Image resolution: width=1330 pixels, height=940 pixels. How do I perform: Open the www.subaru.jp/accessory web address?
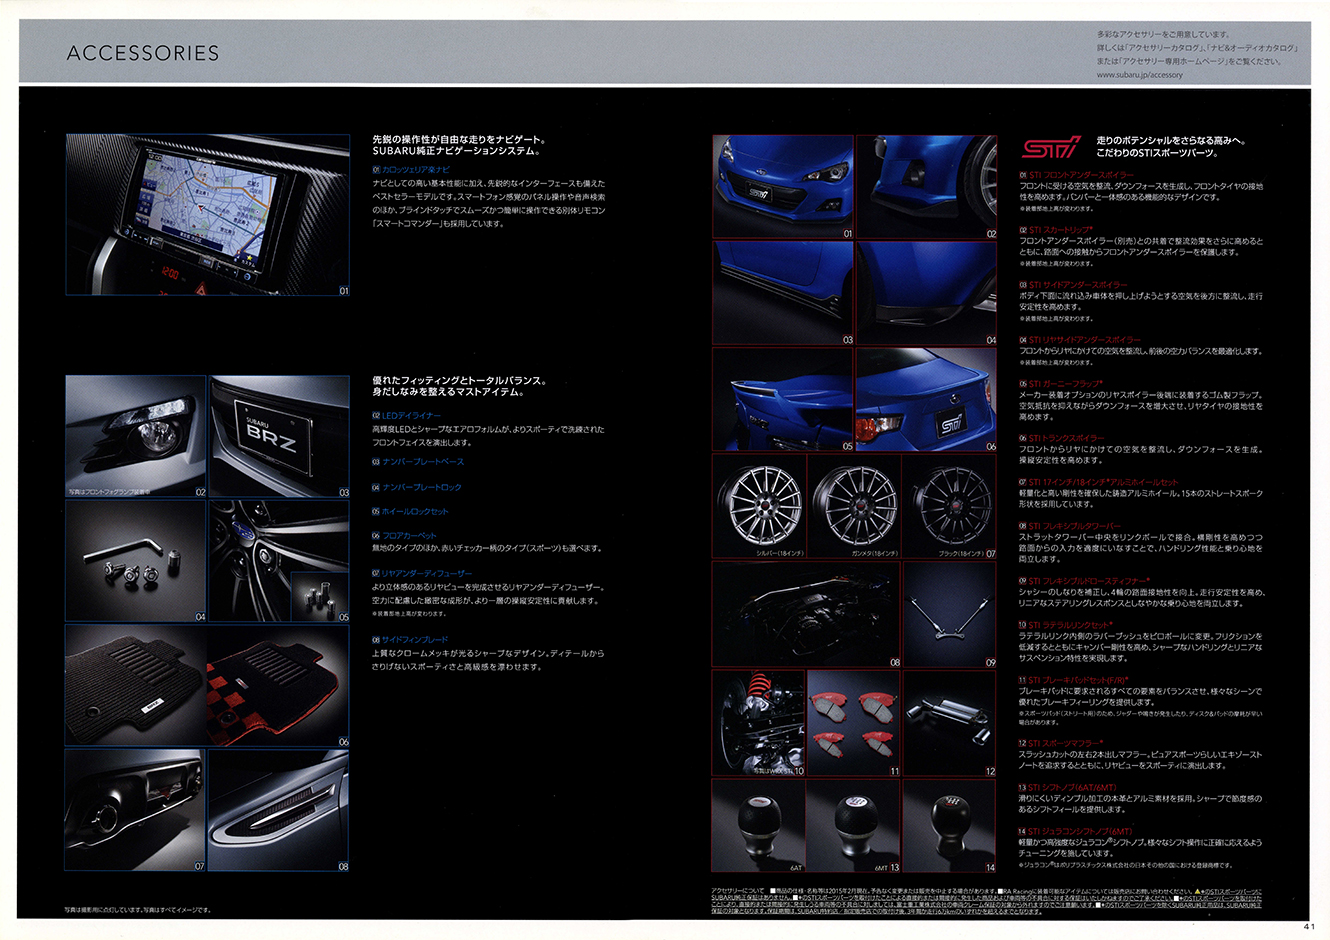coord(1139,75)
